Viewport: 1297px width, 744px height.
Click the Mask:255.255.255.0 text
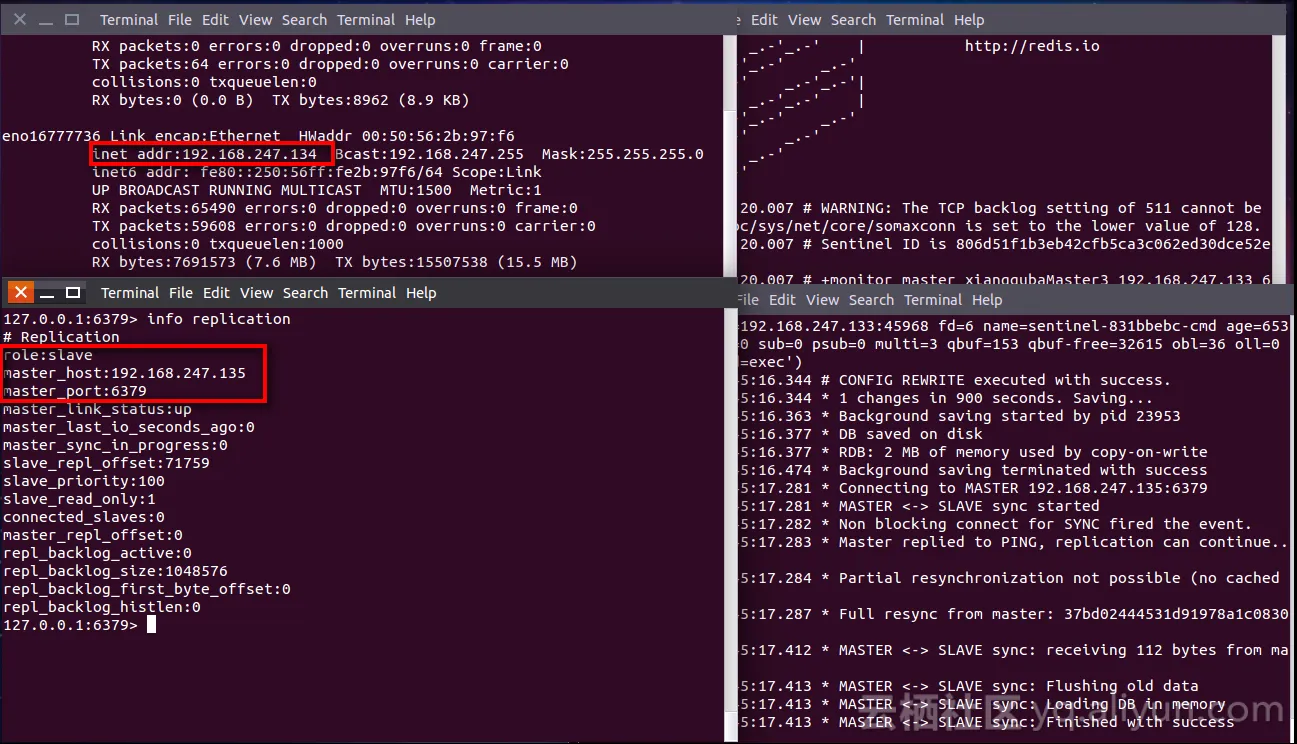622,154
